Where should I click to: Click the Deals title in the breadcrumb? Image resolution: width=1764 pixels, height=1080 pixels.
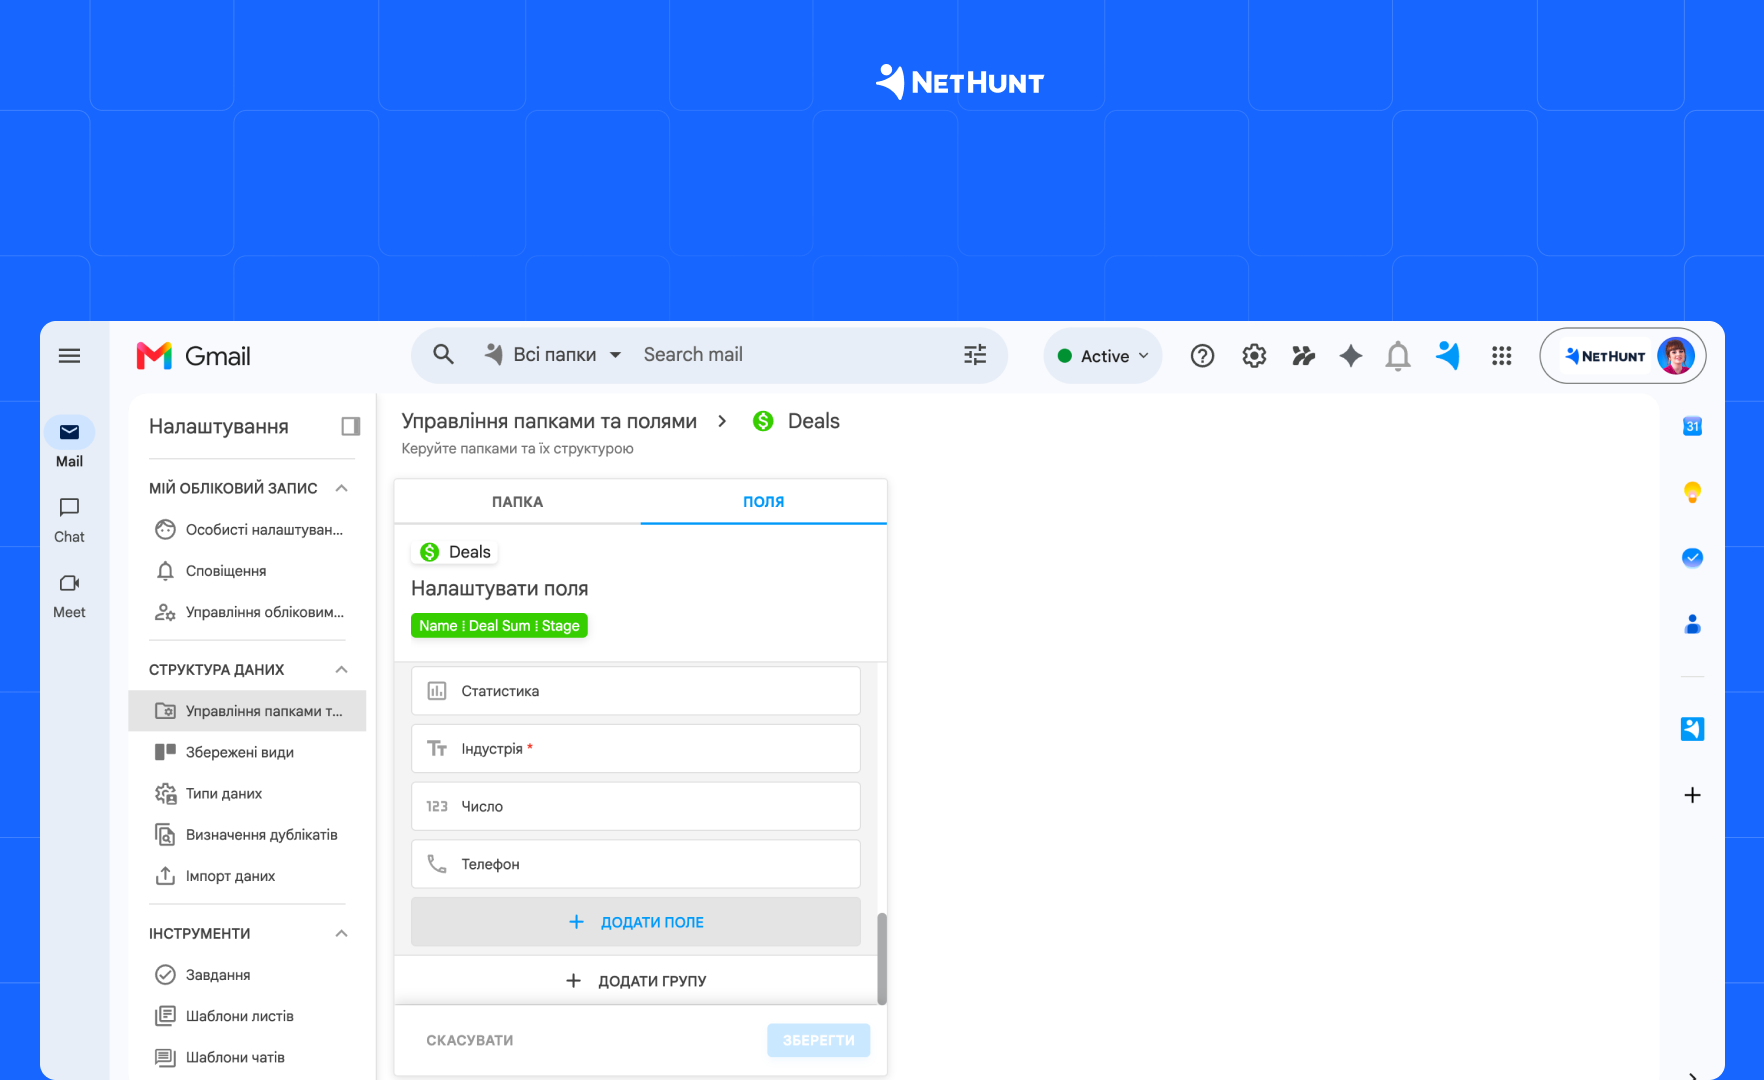pyautogui.click(x=814, y=421)
